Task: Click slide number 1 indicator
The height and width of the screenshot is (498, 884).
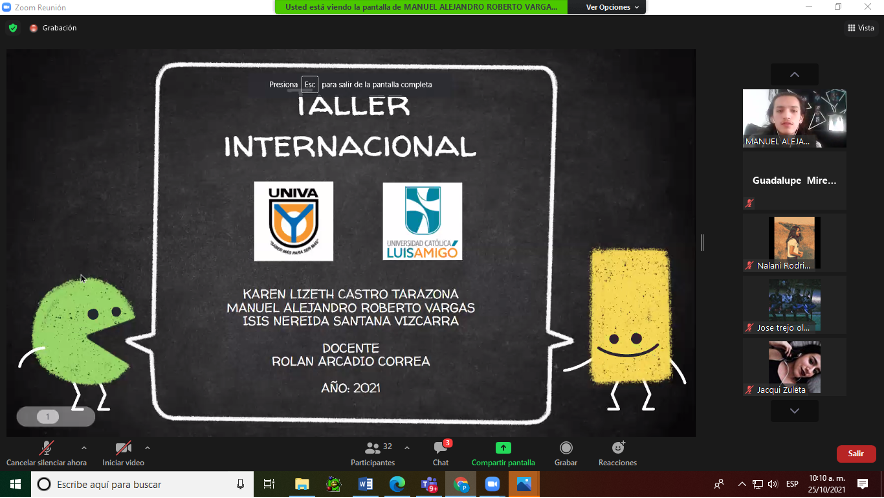Action: tap(48, 416)
